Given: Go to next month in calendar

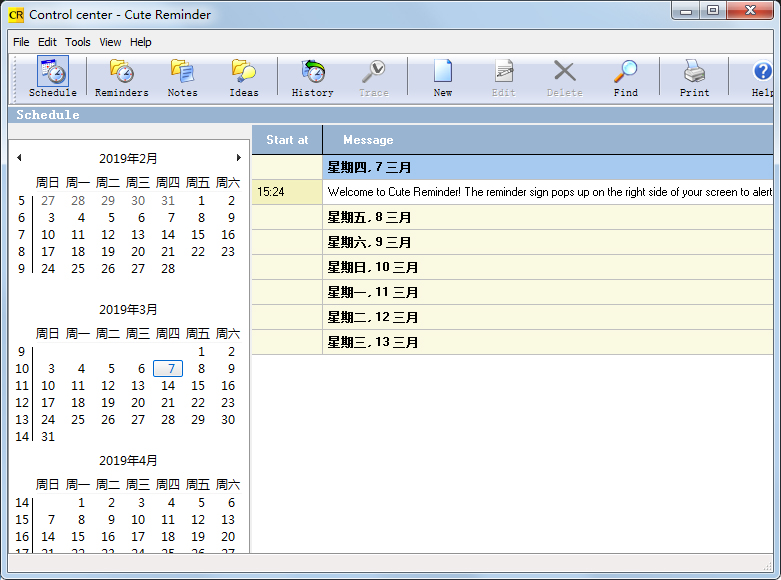Looking at the screenshot, I should (x=239, y=157).
